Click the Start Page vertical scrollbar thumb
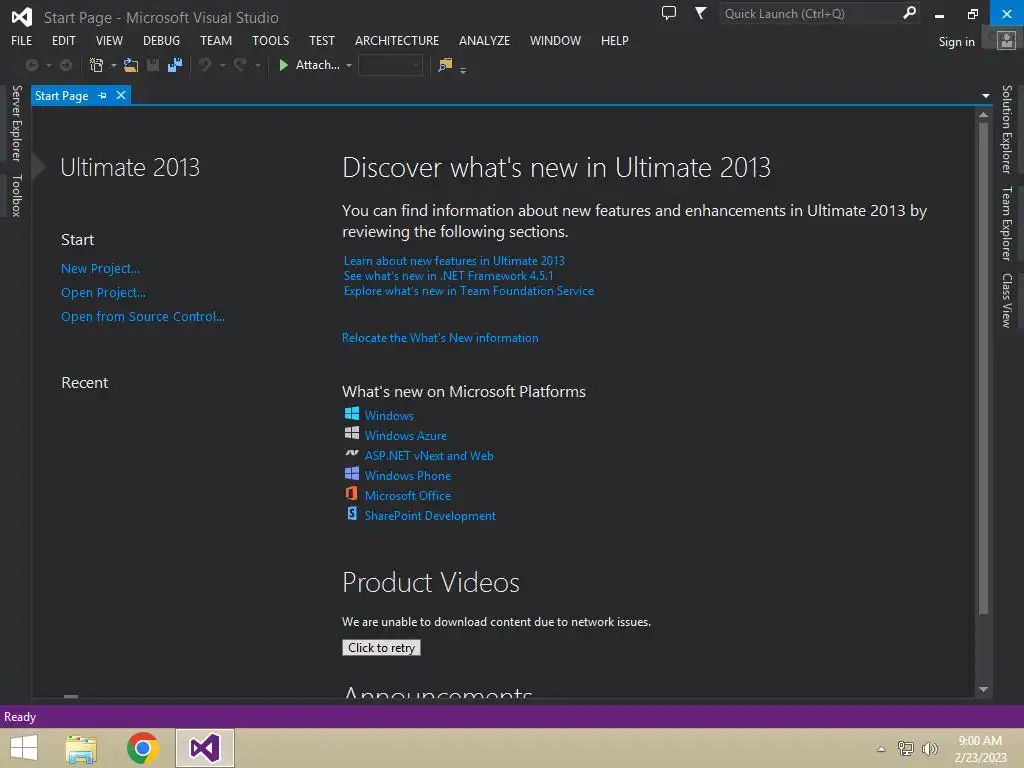Screen dimensions: 1024x768 984,368
